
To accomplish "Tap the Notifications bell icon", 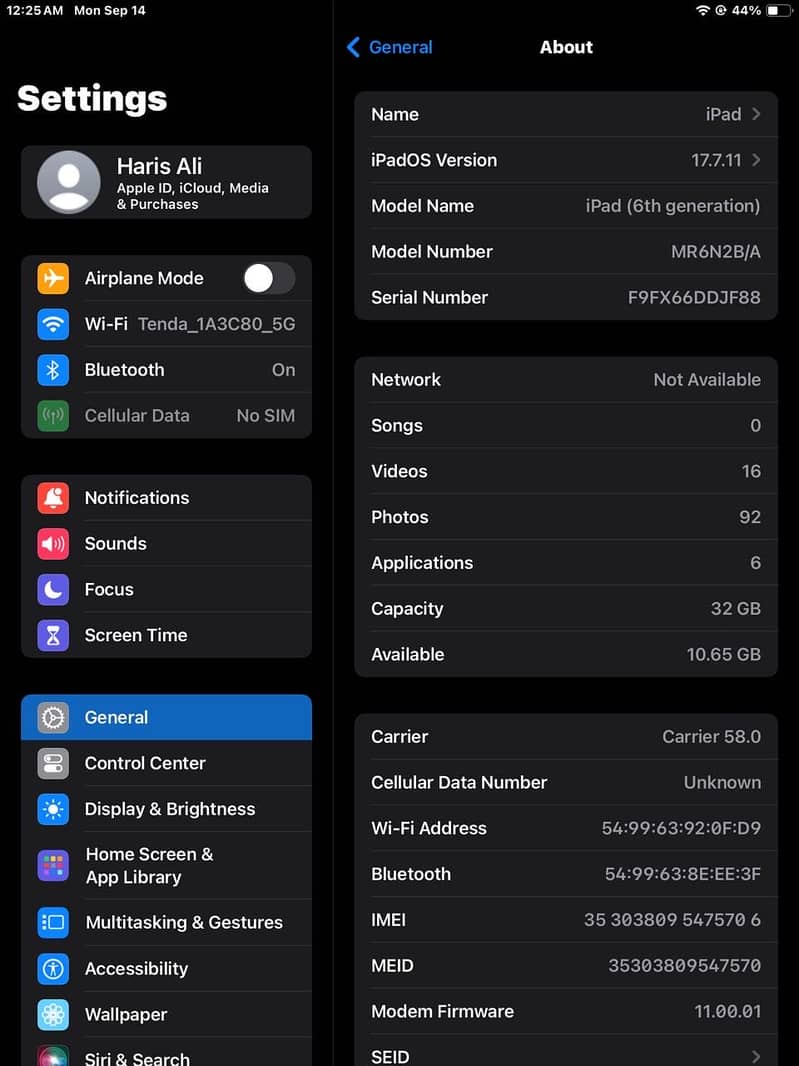I will (x=53, y=498).
